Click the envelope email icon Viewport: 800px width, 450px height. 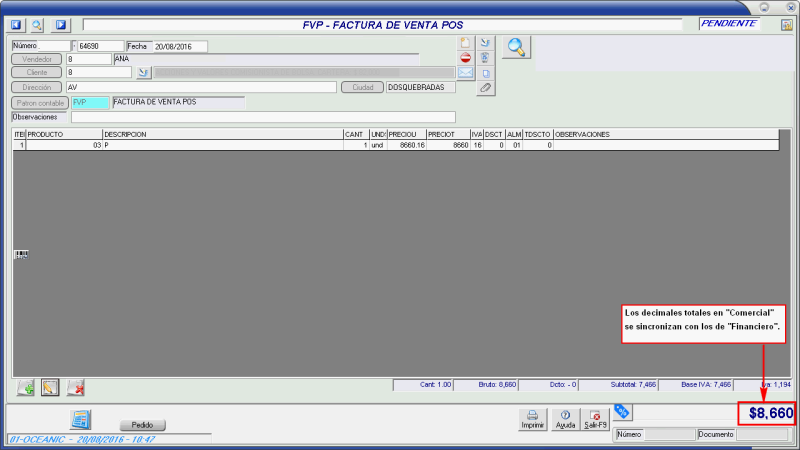466,73
